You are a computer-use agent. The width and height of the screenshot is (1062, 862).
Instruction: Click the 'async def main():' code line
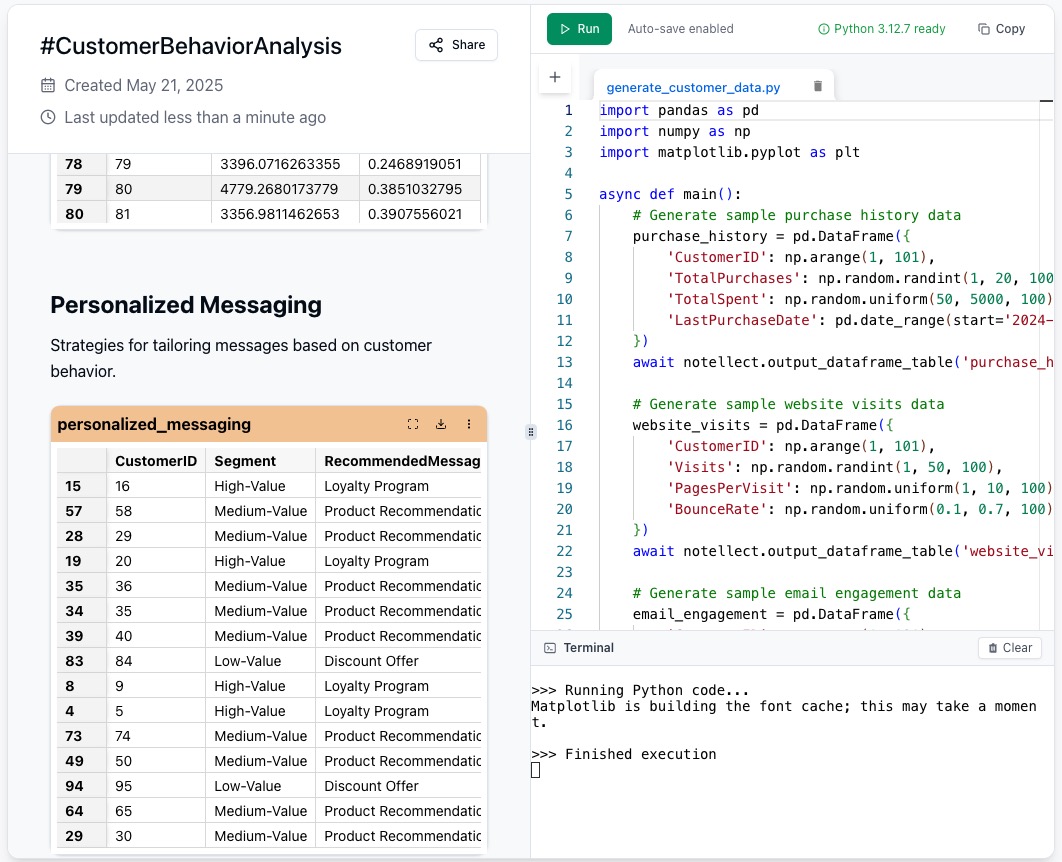(x=670, y=194)
